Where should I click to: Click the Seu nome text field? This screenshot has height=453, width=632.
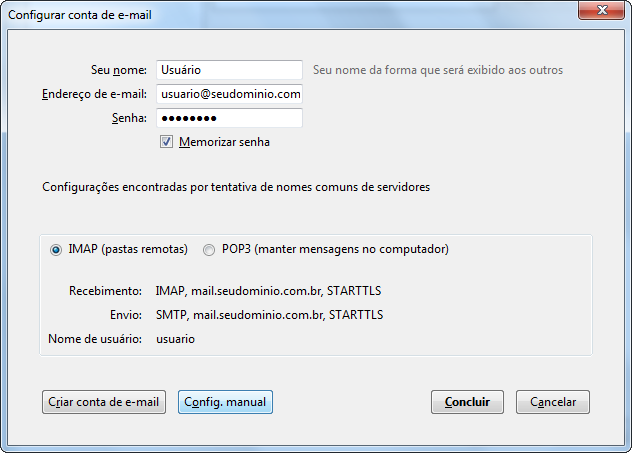229,70
